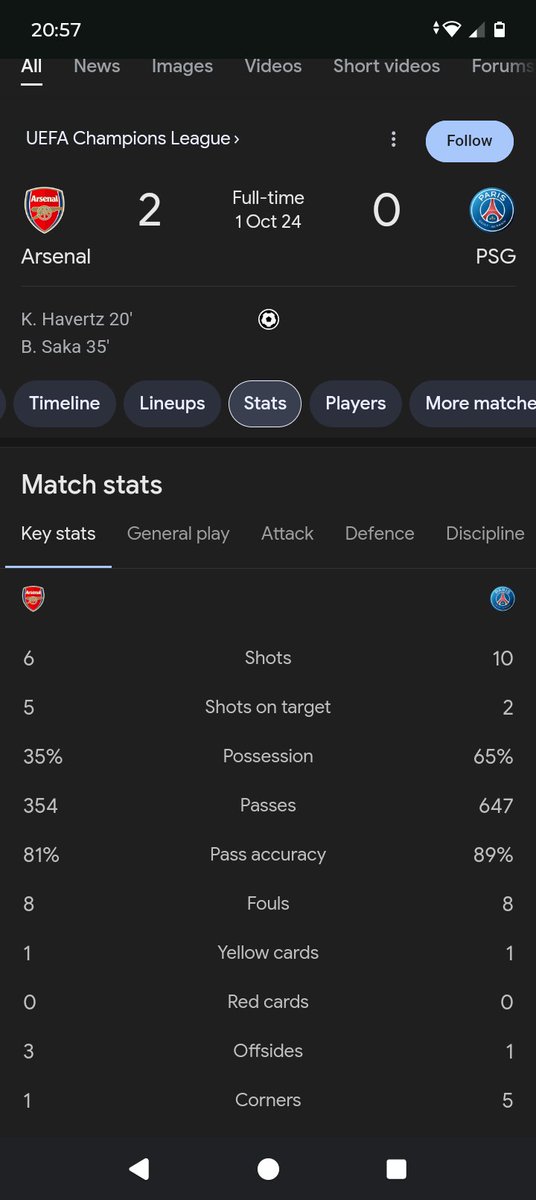Tap the PSG club crest icon
The image size is (536, 1200).
tap(492, 210)
